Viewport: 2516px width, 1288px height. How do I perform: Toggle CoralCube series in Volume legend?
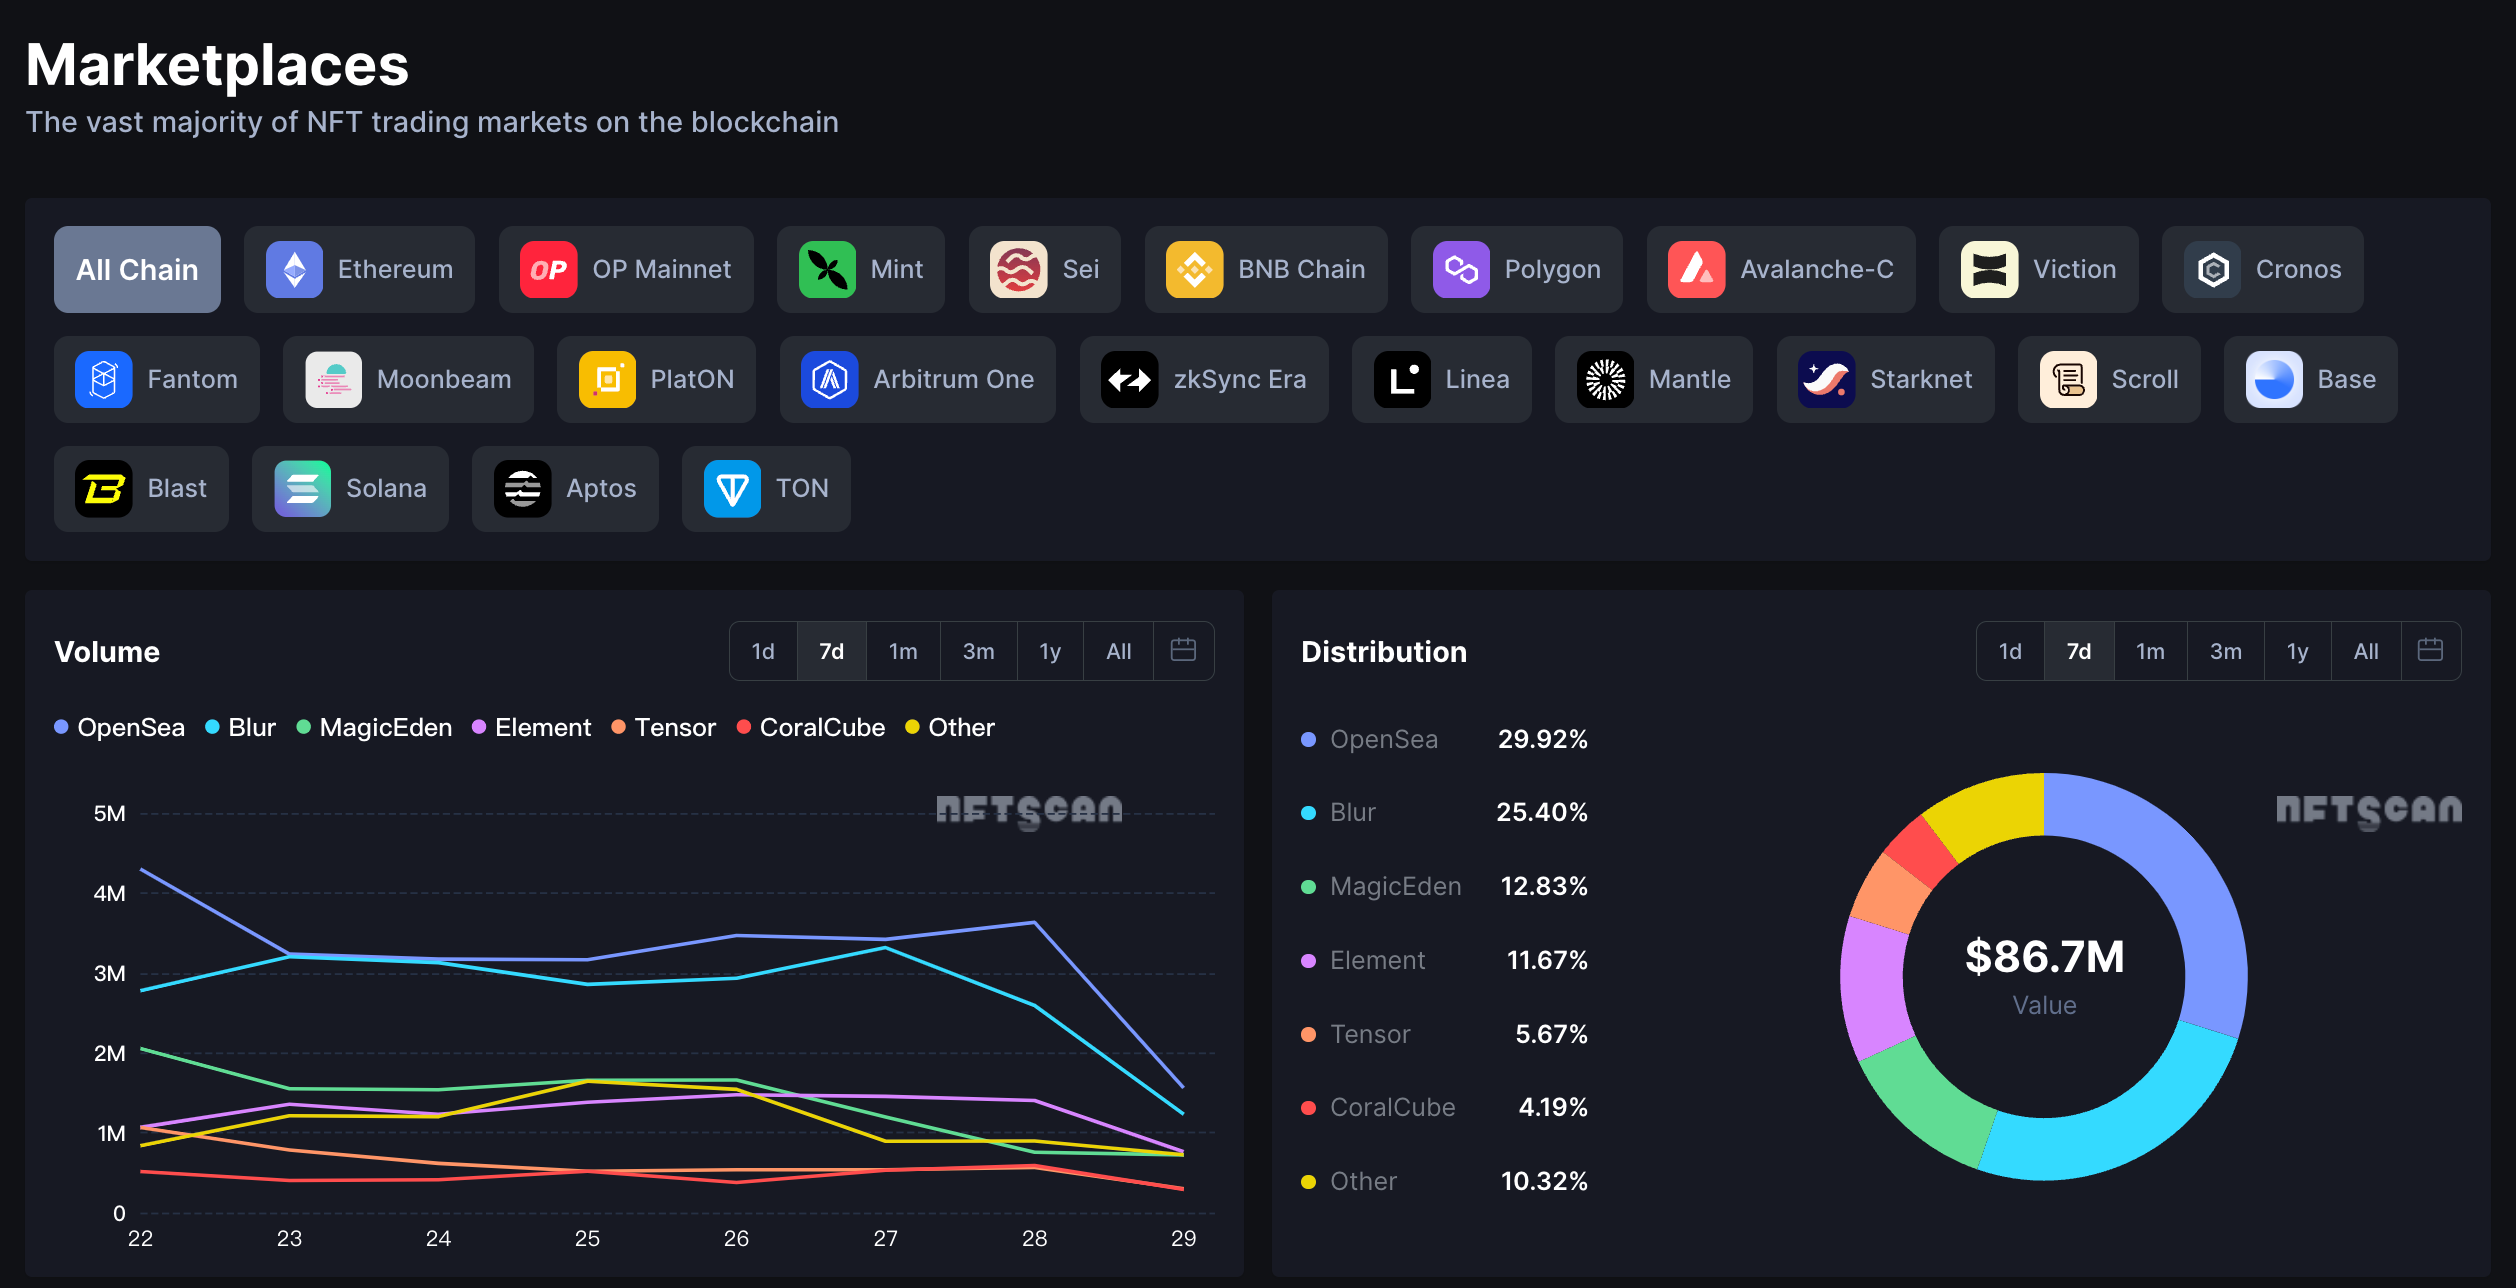(811, 727)
